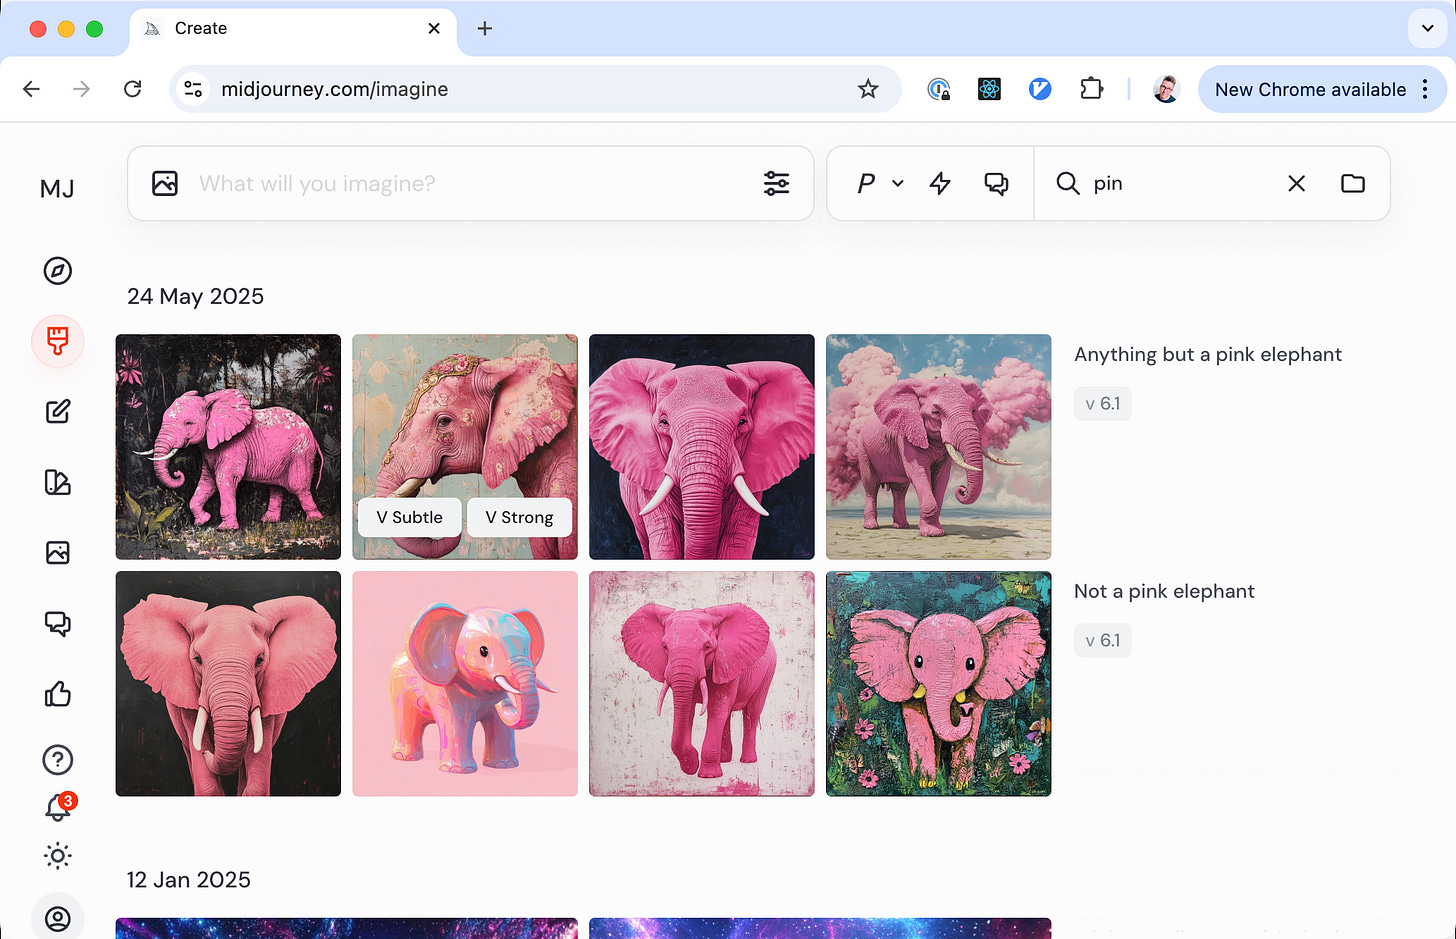Open the Chrome profile avatar
The image size is (1456, 939).
[1166, 89]
